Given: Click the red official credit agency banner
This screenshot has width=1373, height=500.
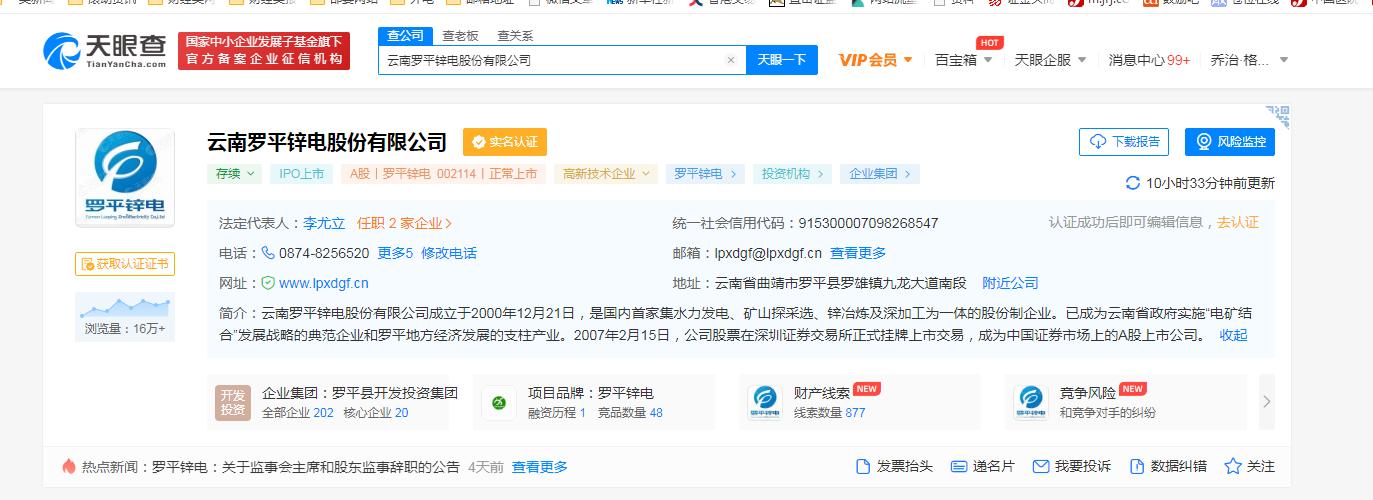Looking at the screenshot, I should pos(264,51).
